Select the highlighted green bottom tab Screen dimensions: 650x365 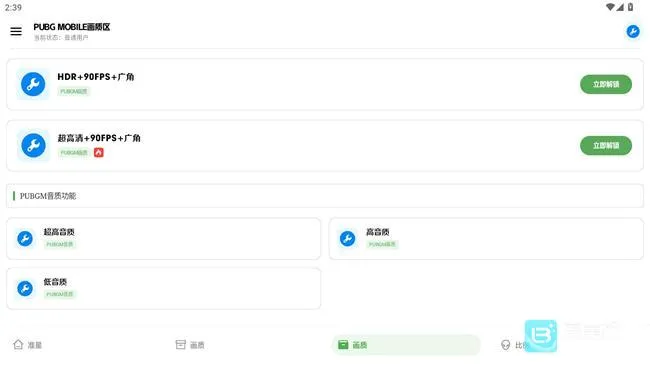406,345
